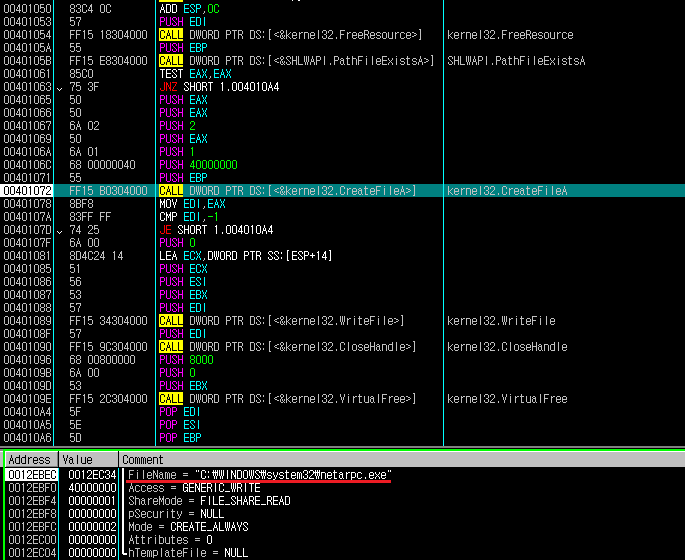Select PUSH 0 at address 0040109B
This screenshot has width=685, height=560.
(177, 373)
